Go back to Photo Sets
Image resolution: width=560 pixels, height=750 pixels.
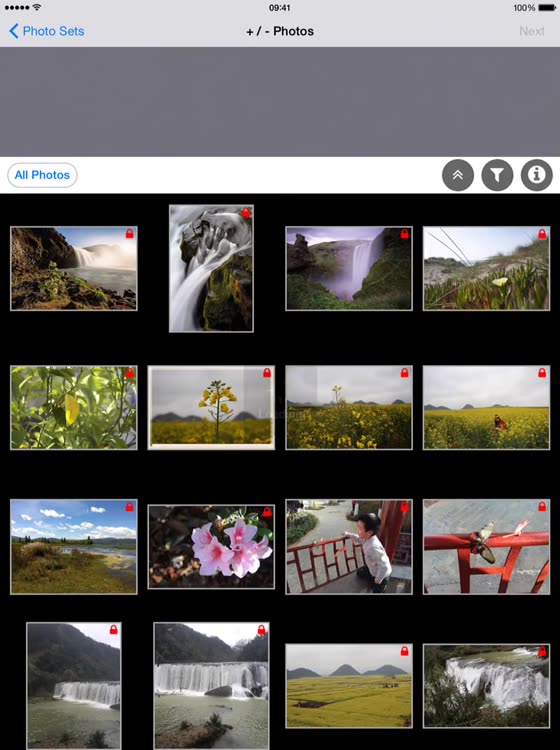(46, 31)
